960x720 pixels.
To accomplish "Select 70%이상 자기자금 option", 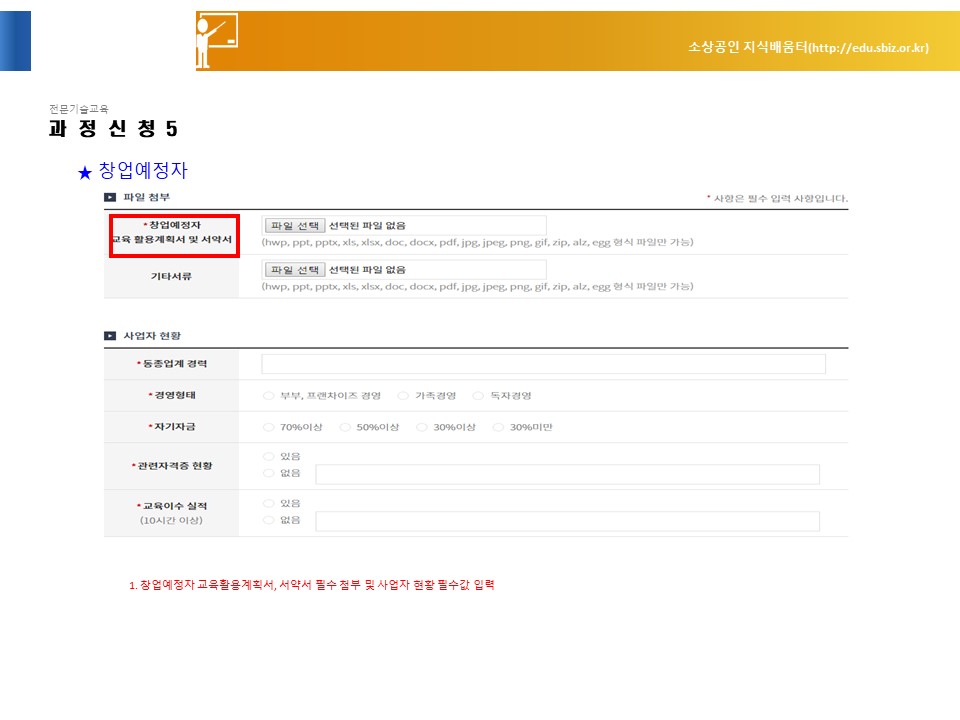I will (x=268, y=427).
